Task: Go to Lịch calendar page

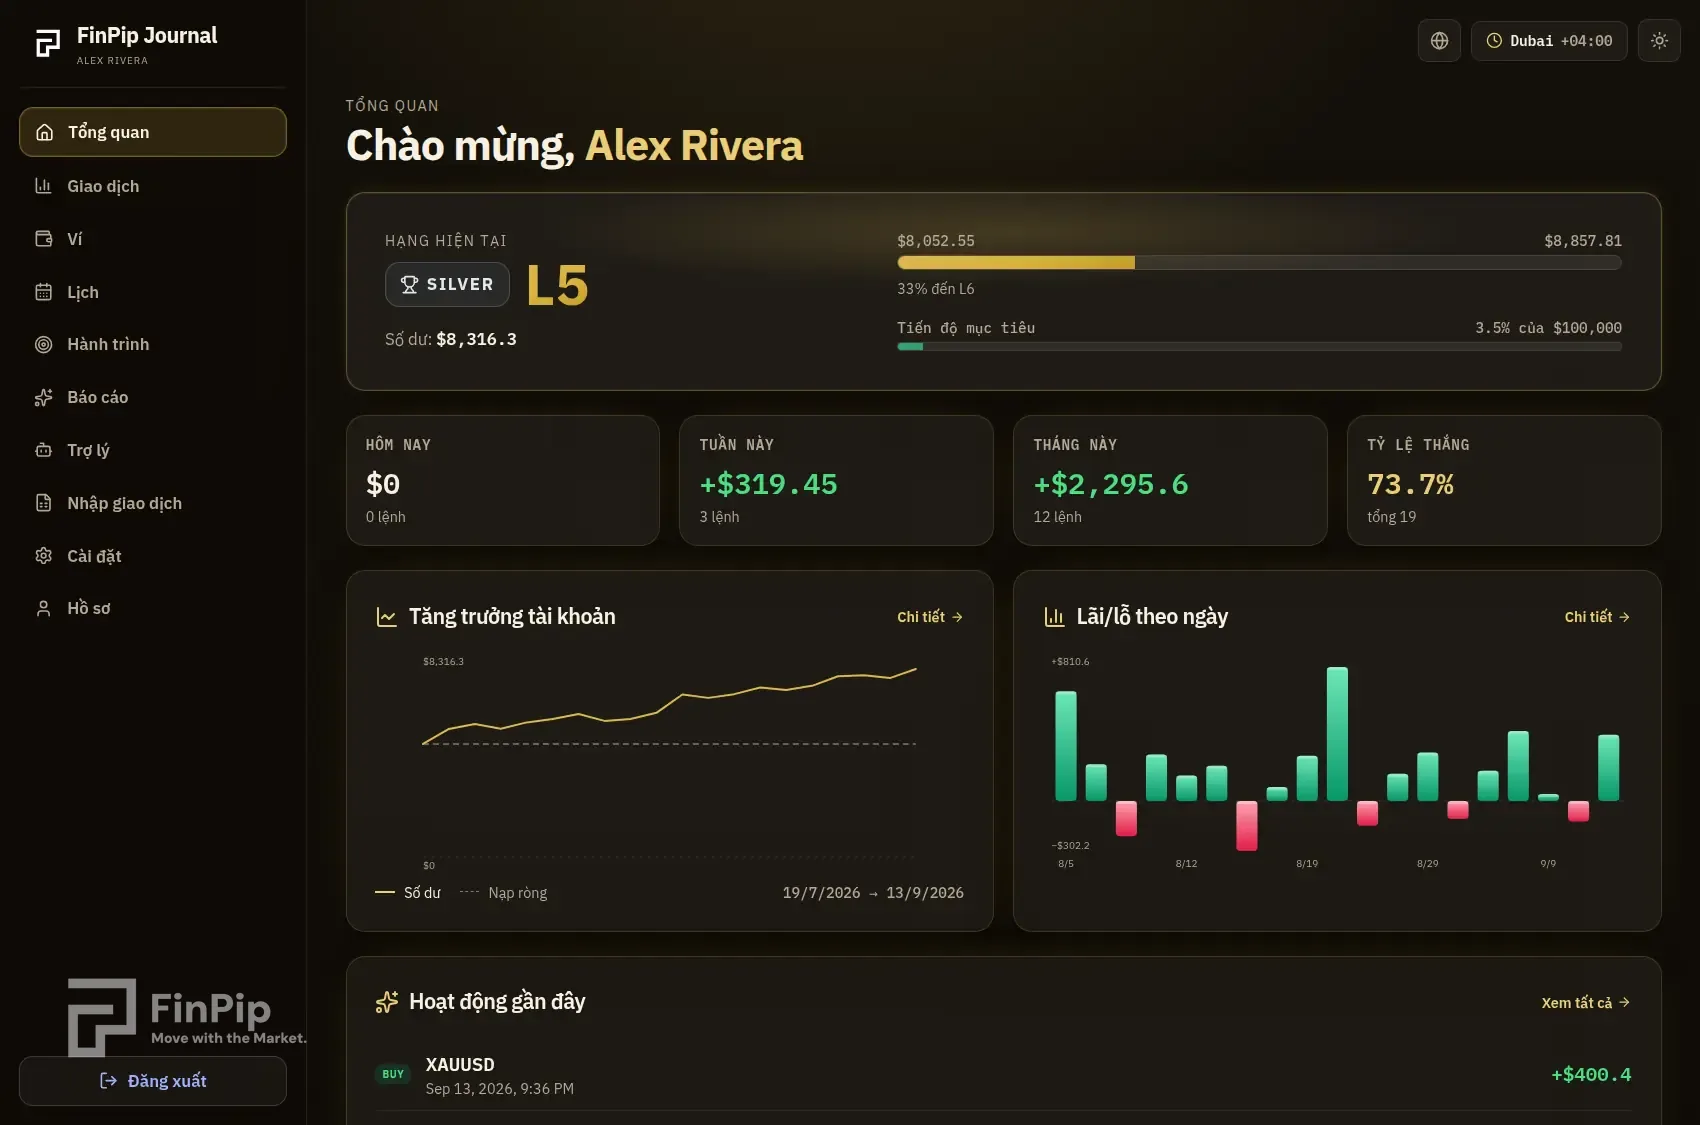Action: click(153, 292)
